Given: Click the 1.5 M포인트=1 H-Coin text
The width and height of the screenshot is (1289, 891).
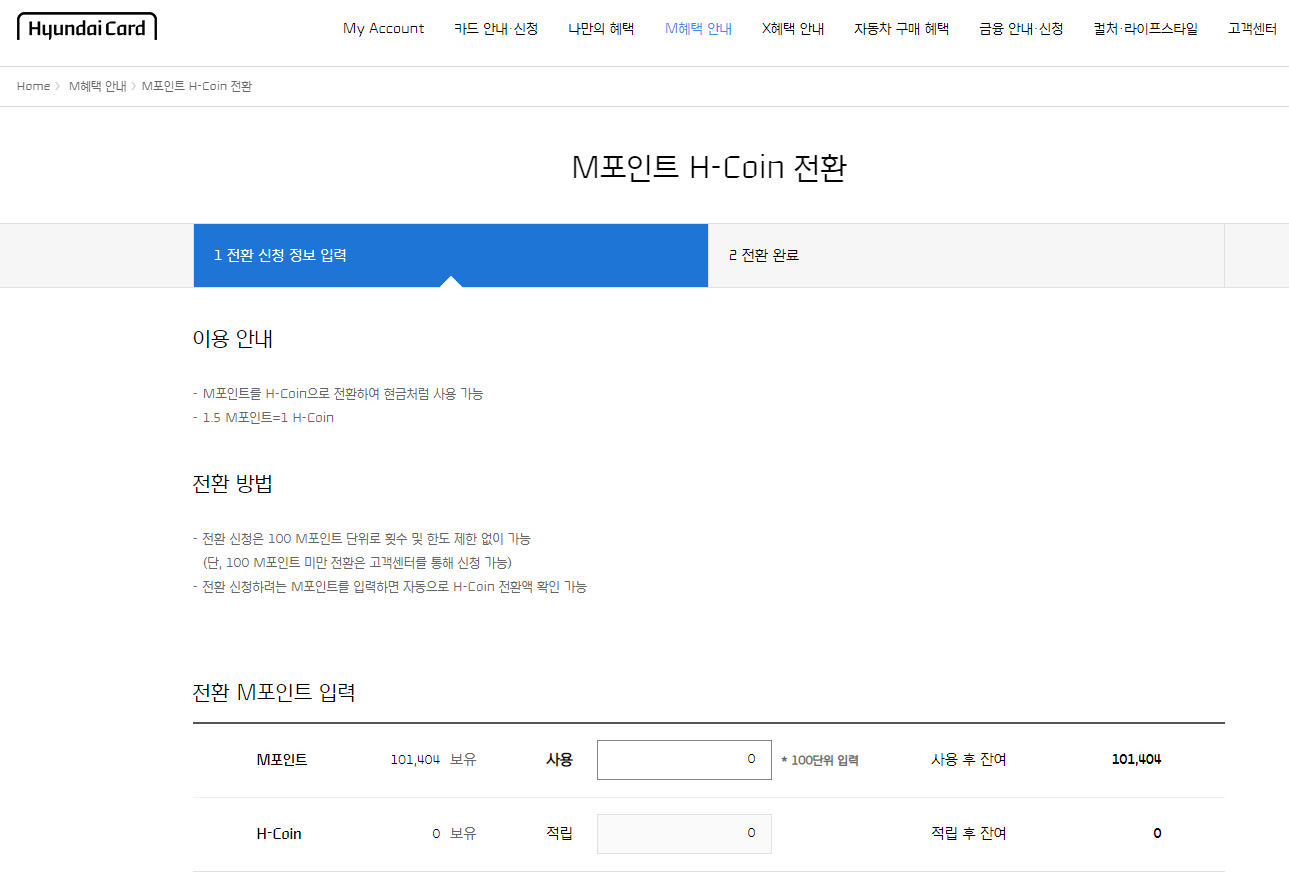Looking at the screenshot, I should [x=268, y=418].
